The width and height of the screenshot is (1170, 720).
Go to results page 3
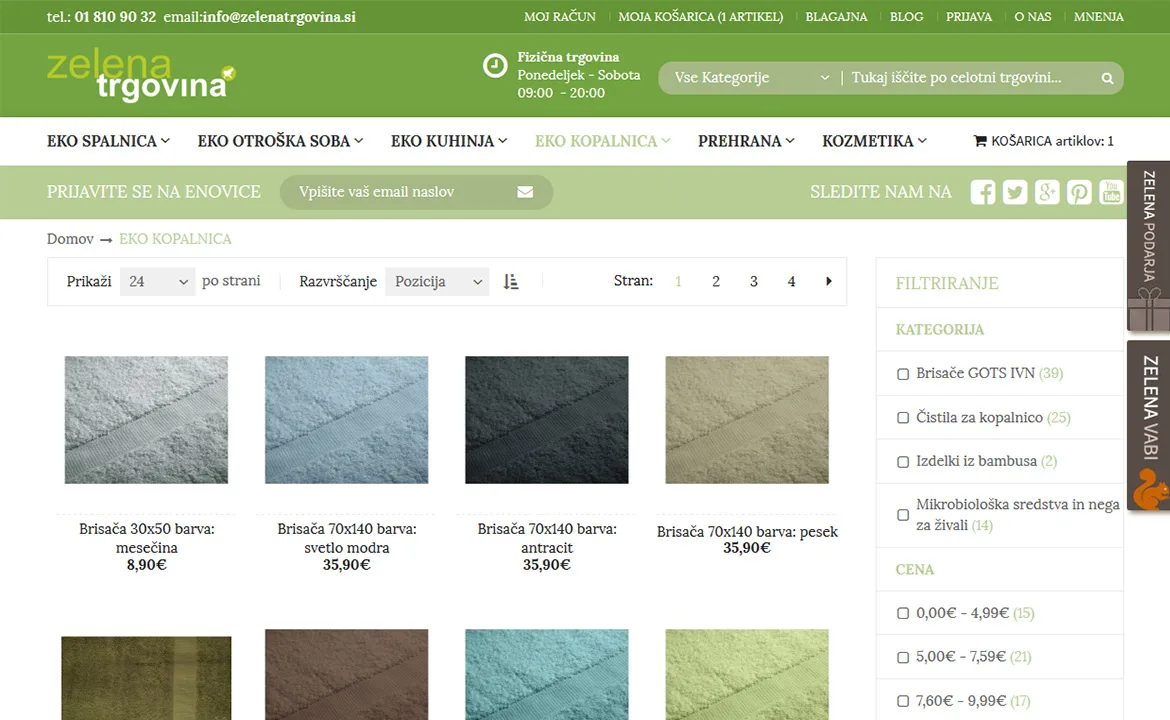[x=754, y=281]
